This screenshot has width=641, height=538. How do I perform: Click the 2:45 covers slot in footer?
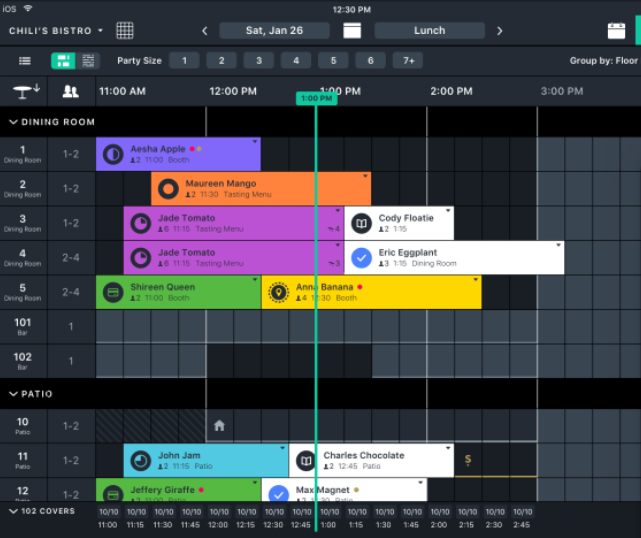coord(522,518)
